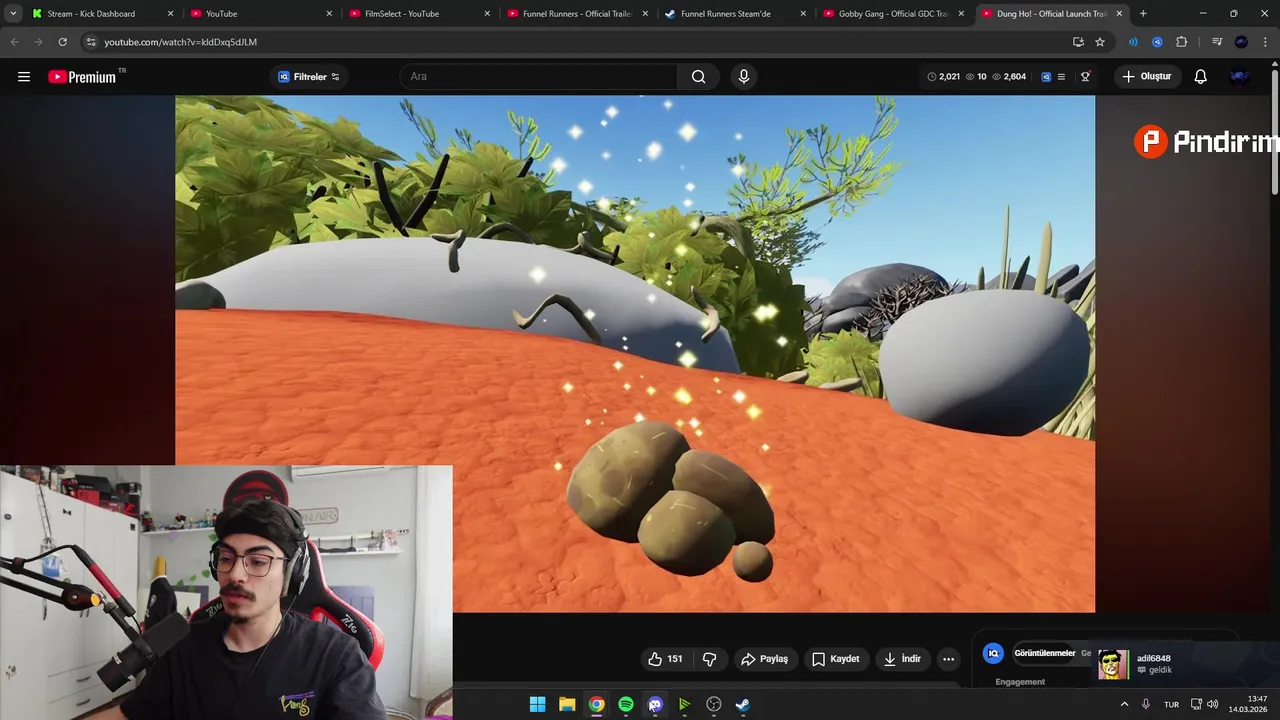Focus the Ara search box
This screenshot has width=1280, height=720.
tap(538, 77)
